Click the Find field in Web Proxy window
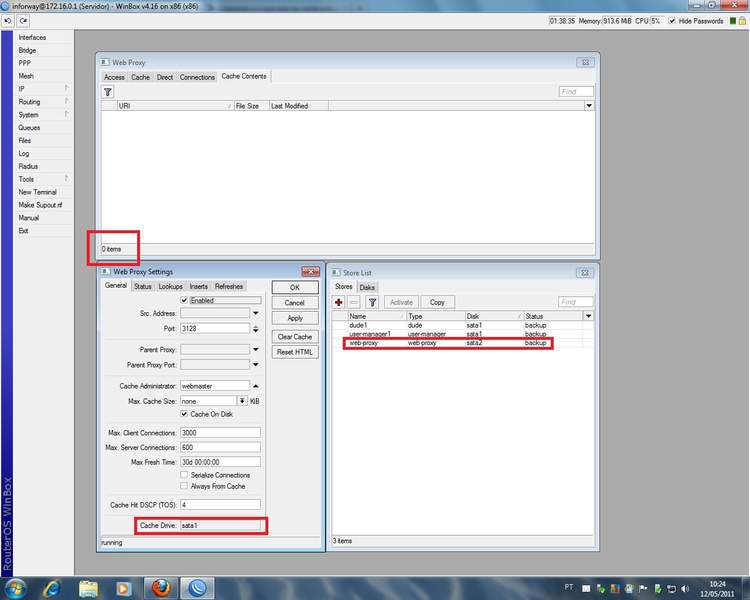750x600 pixels. (576, 91)
